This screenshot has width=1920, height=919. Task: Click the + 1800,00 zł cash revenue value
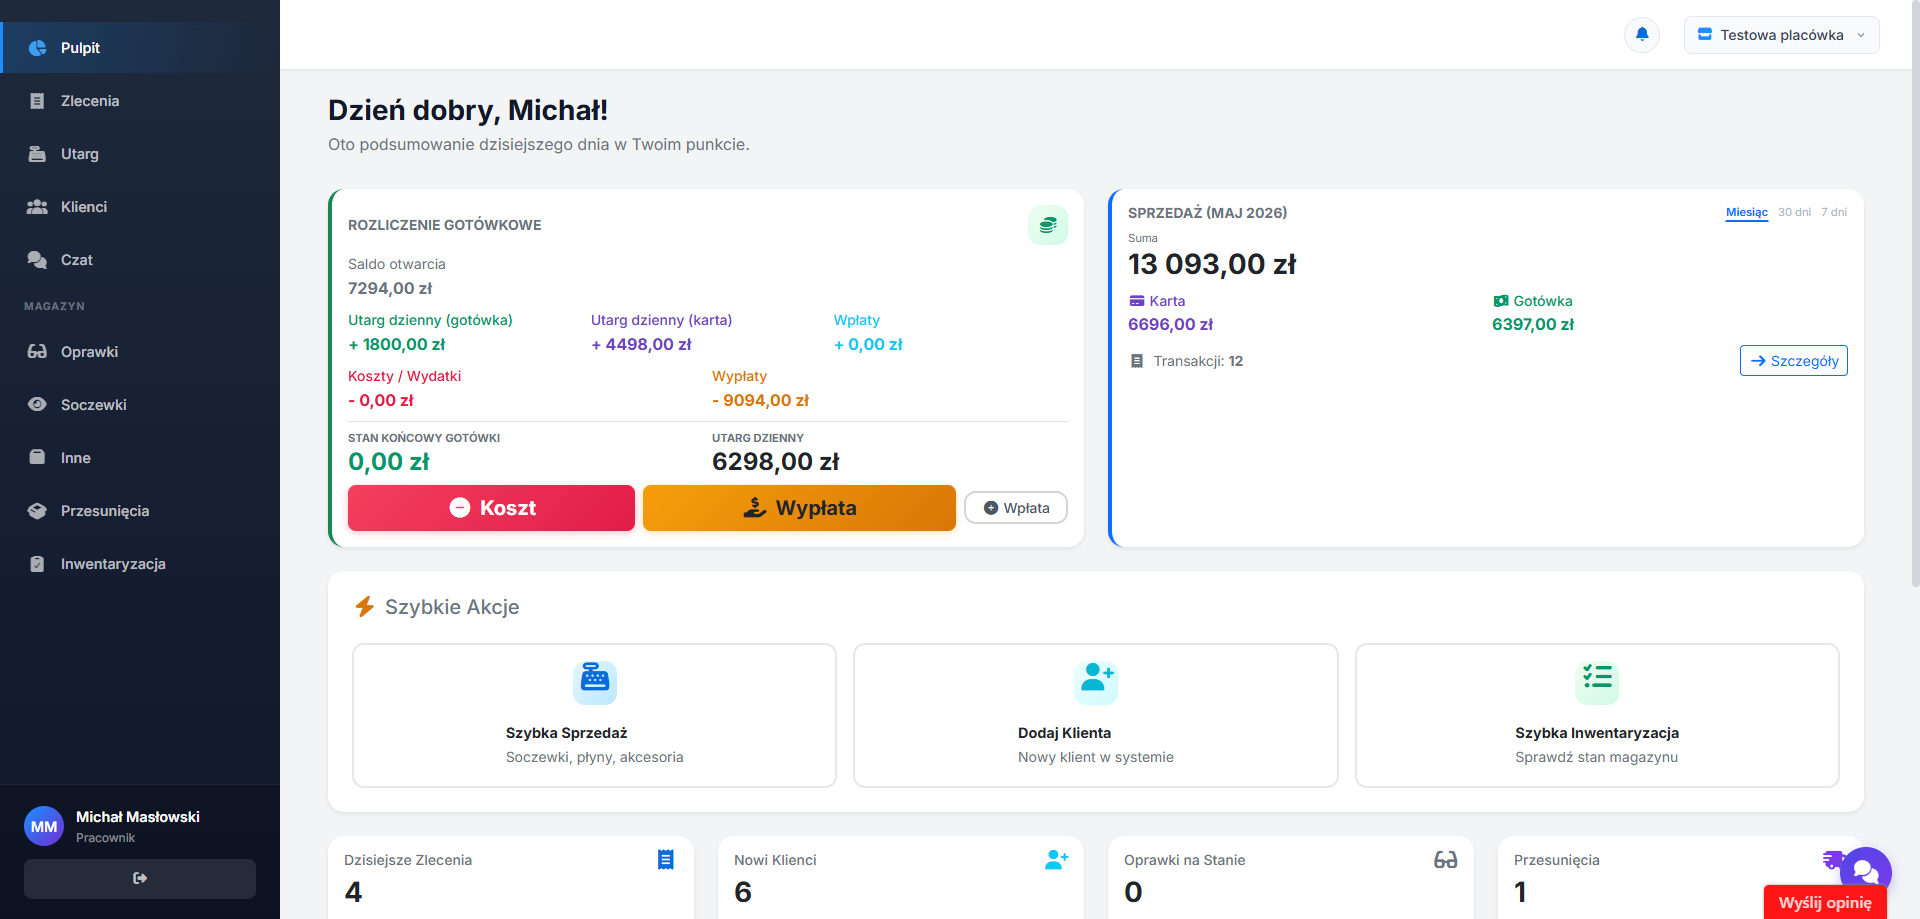[x=397, y=344]
